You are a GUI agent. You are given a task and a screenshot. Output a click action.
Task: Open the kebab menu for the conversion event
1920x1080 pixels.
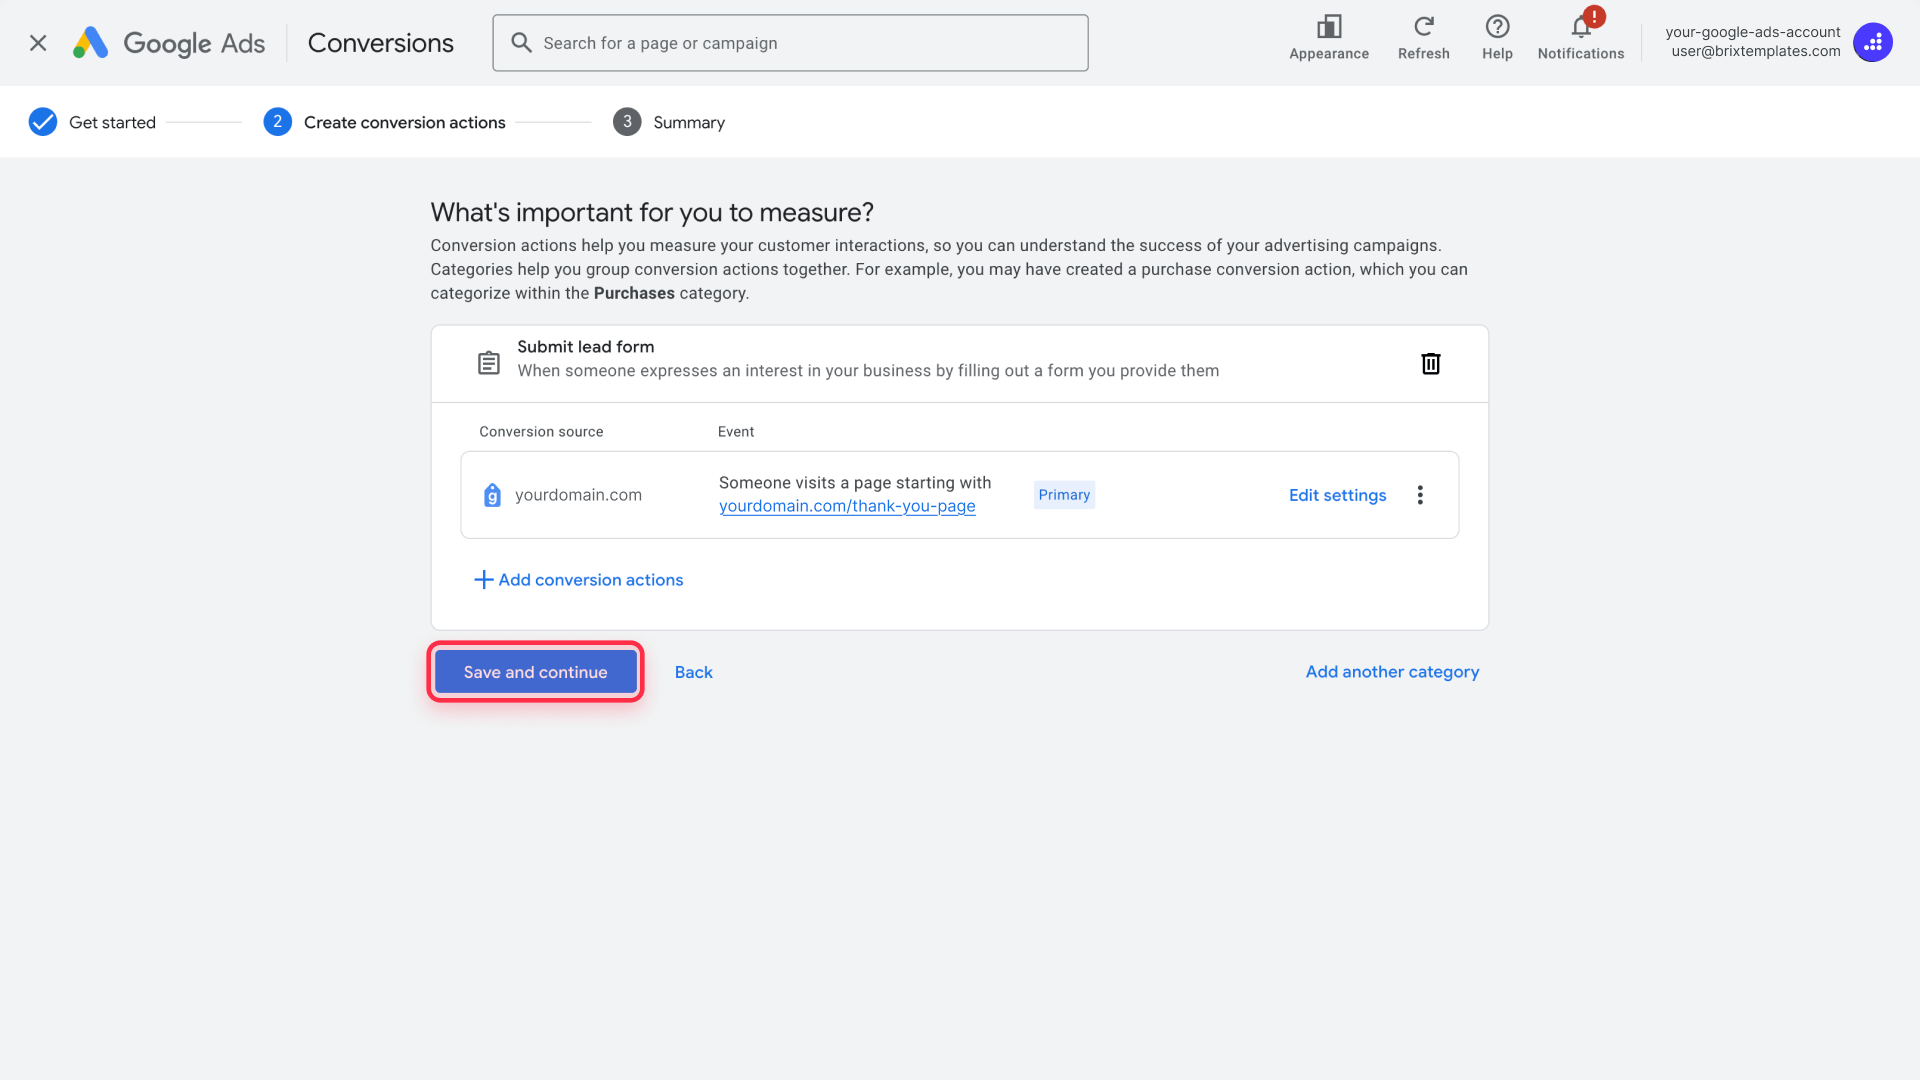(1419, 494)
